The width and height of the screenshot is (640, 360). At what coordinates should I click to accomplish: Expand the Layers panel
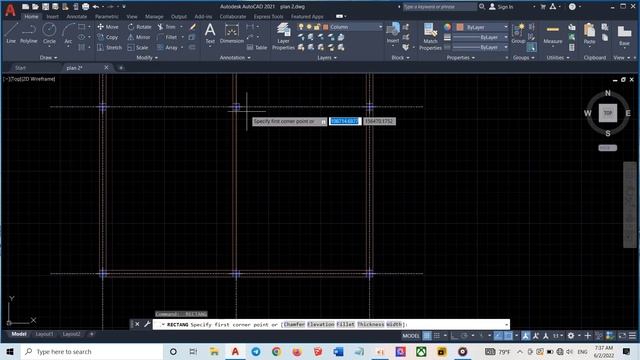(327, 58)
